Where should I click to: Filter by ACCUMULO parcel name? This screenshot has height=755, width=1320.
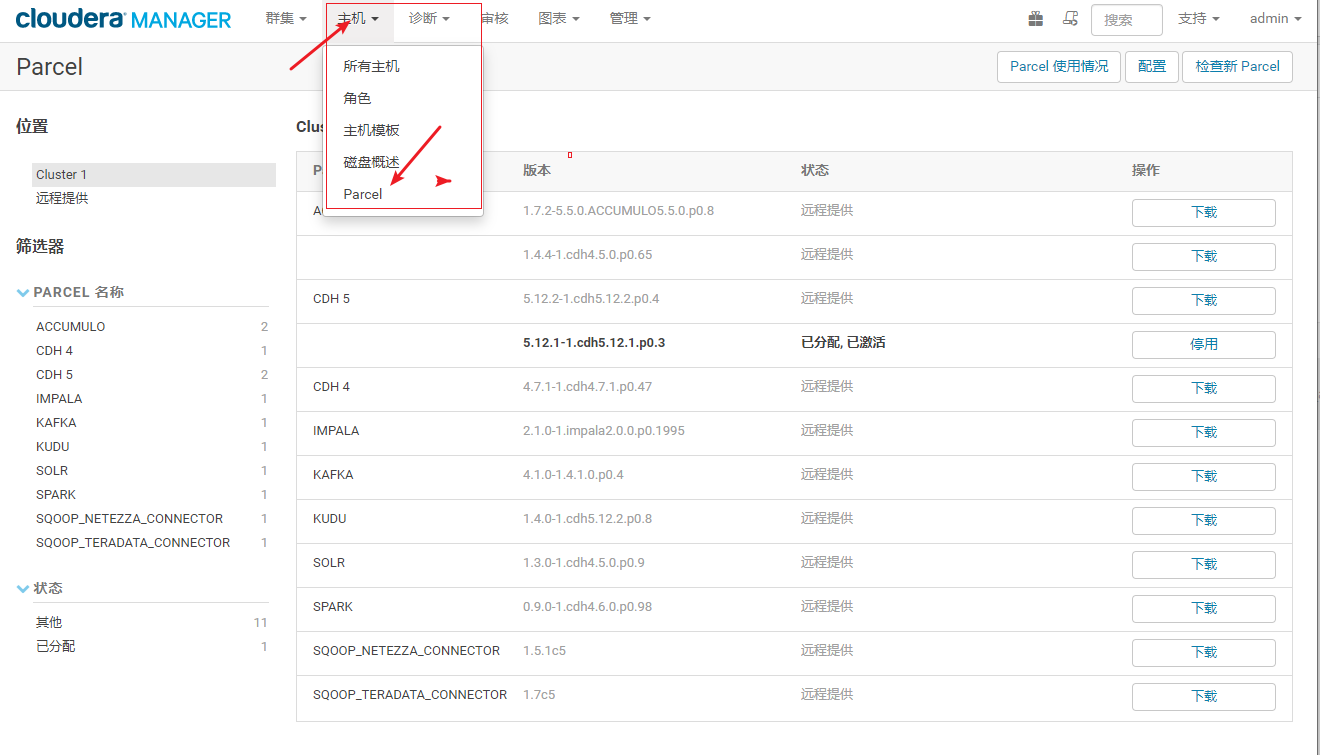[x=70, y=326]
